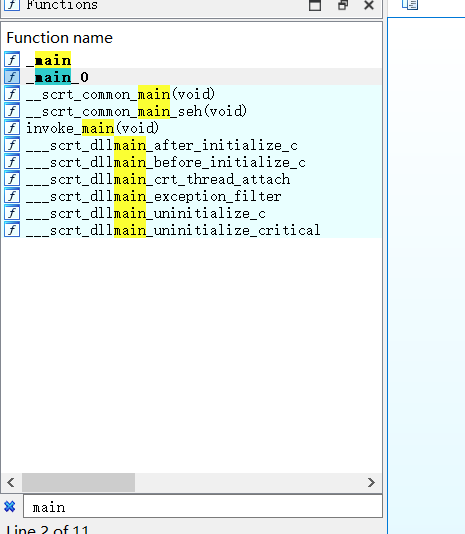
Task: Click icon beside ___scrt_dllmain_uninitialize_critical
Action: tap(12, 230)
